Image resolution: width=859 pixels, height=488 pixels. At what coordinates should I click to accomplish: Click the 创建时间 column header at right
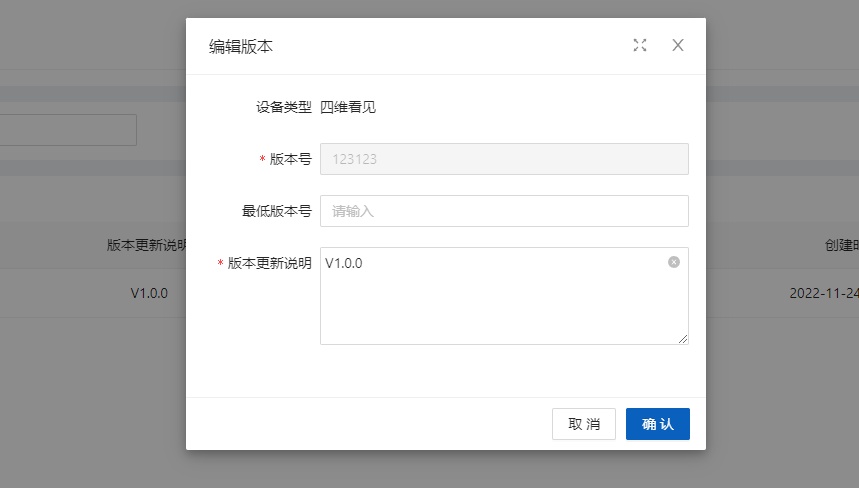point(837,246)
